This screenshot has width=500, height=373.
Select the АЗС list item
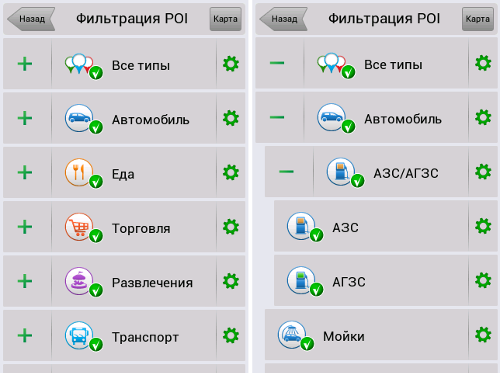coord(371,226)
